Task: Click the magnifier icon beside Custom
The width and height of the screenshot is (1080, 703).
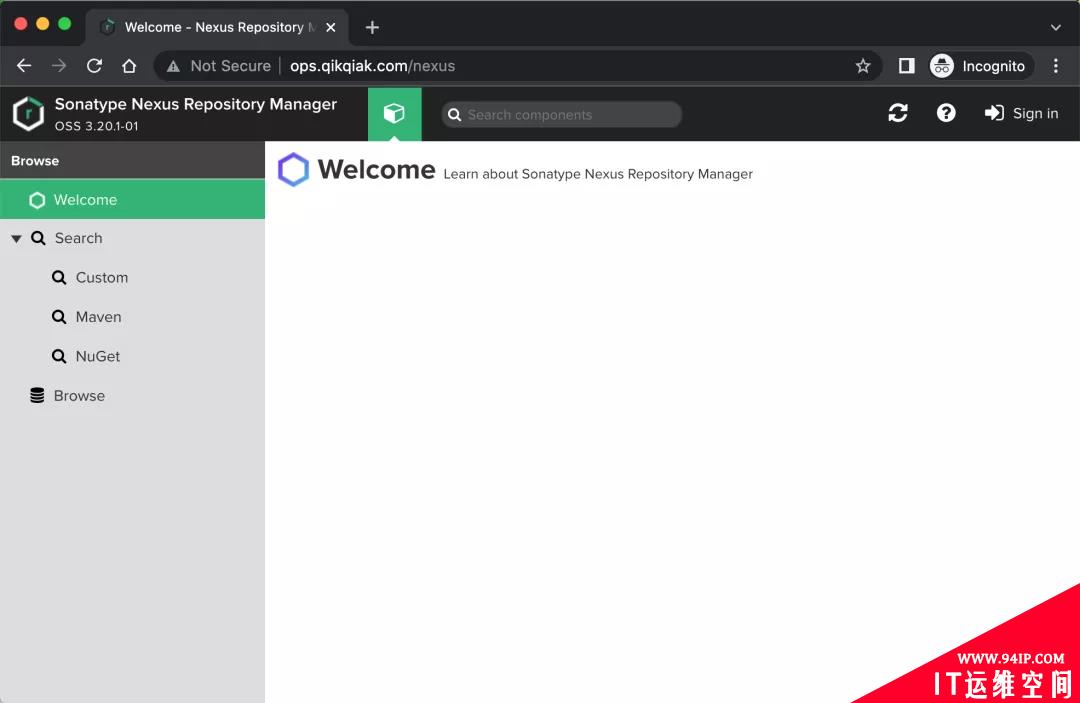Action: click(59, 277)
